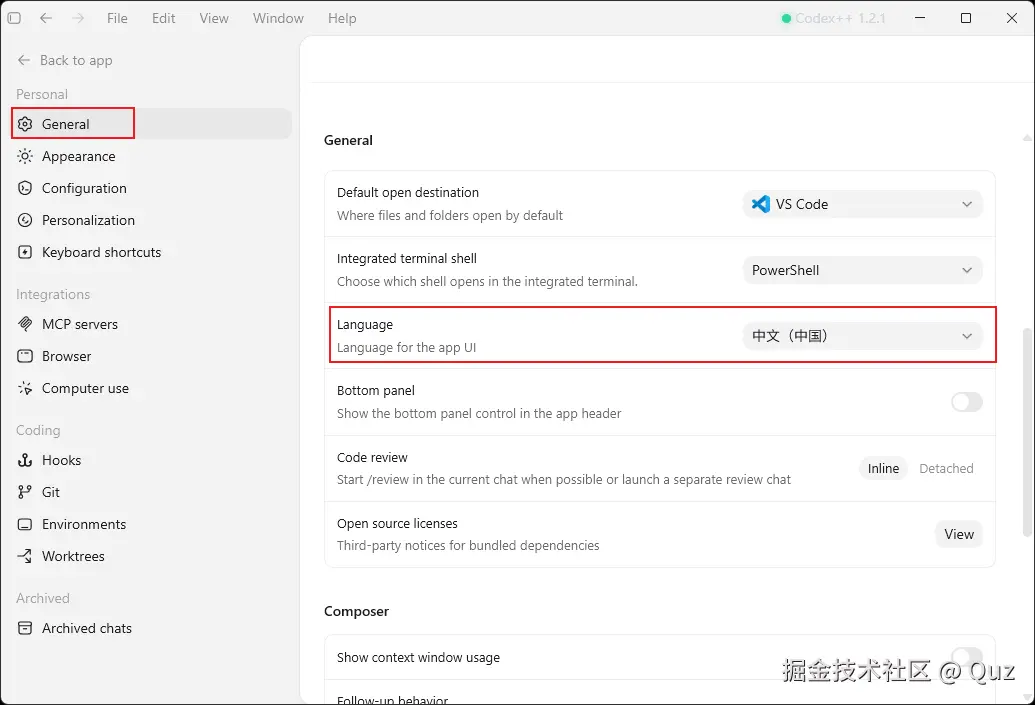Click the VS Code logo in destination dropdown
Viewport: 1035px width, 705px height.
(x=761, y=204)
